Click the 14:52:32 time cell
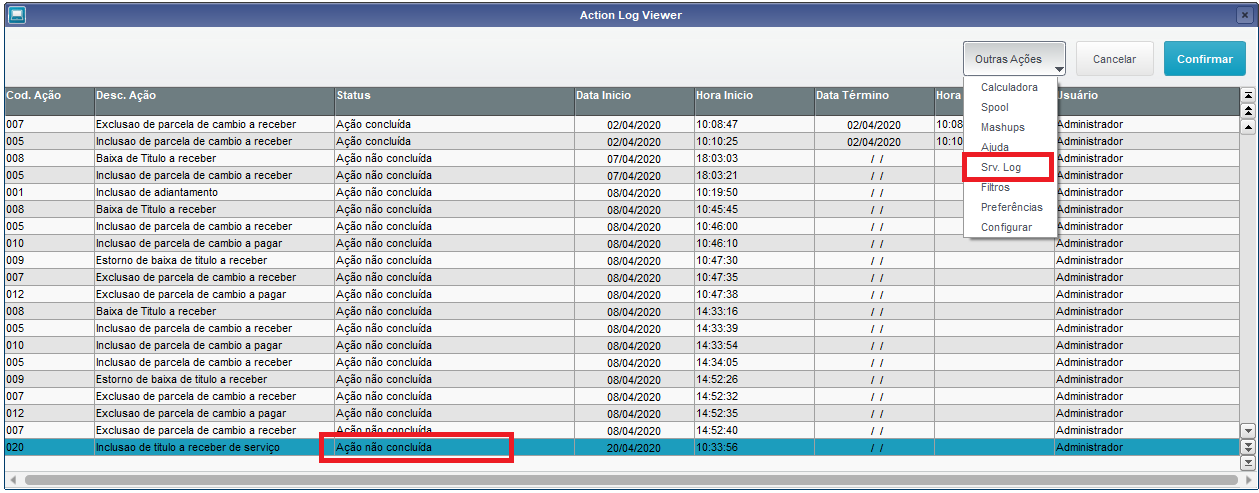This screenshot has width=1259, height=493. [754, 396]
